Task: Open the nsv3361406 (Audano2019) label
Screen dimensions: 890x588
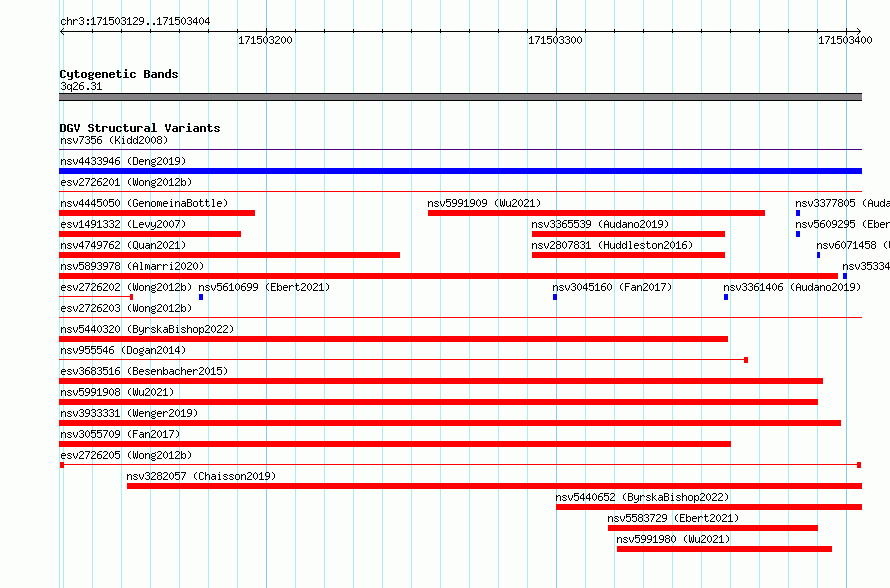Action: (x=792, y=287)
